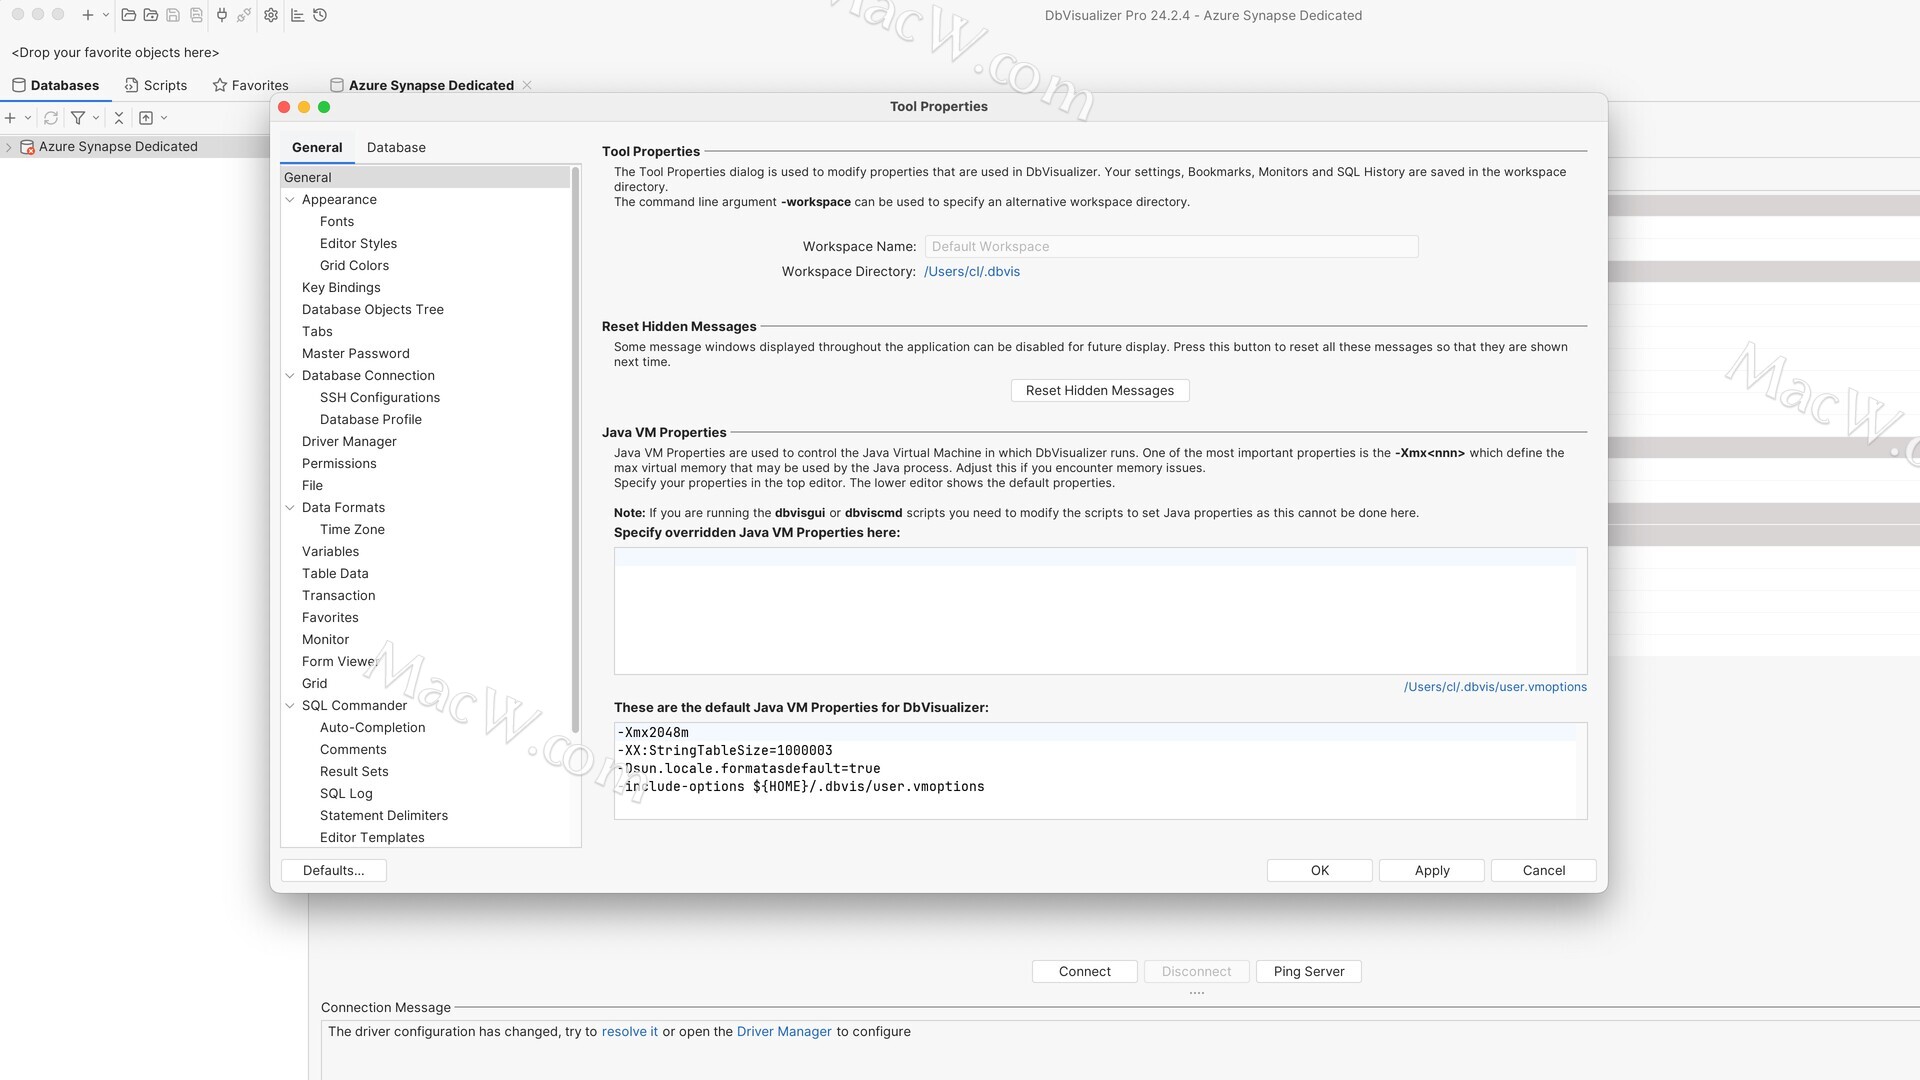The width and height of the screenshot is (1920, 1080).
Task: Click the overridden Java VM Properties editor
Action: 1100,611
